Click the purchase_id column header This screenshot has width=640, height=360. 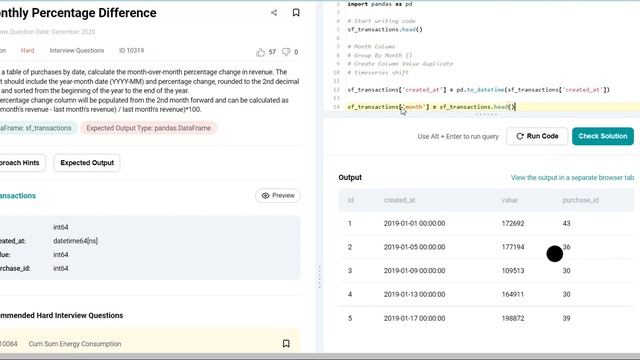[x=580, y=200]
